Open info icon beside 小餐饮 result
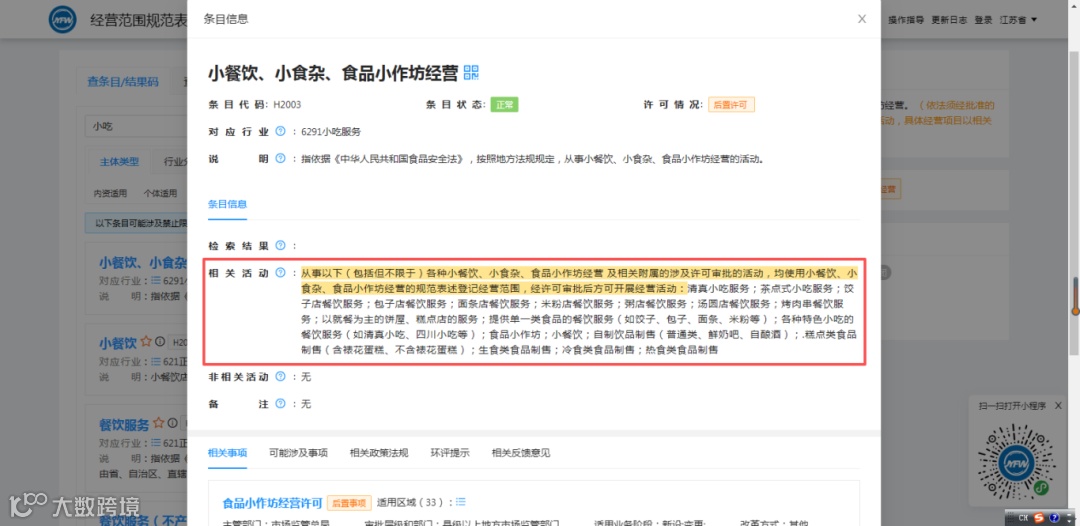1080x526 pixels. (160, 341)
